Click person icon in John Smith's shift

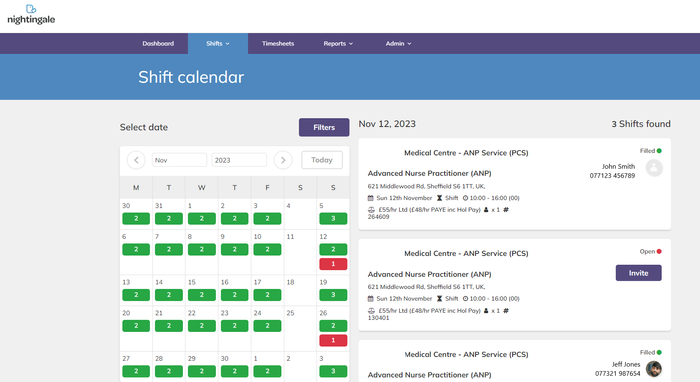[x=486, y=209]
